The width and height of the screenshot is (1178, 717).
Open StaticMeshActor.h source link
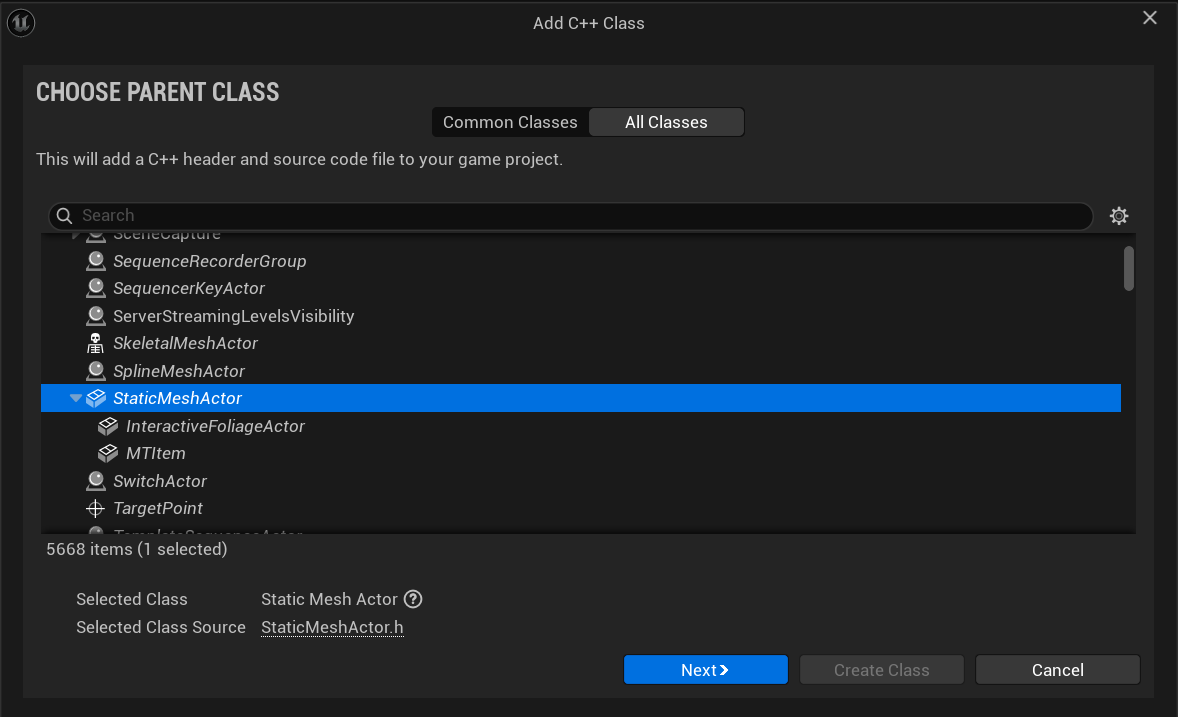(332, 628)
